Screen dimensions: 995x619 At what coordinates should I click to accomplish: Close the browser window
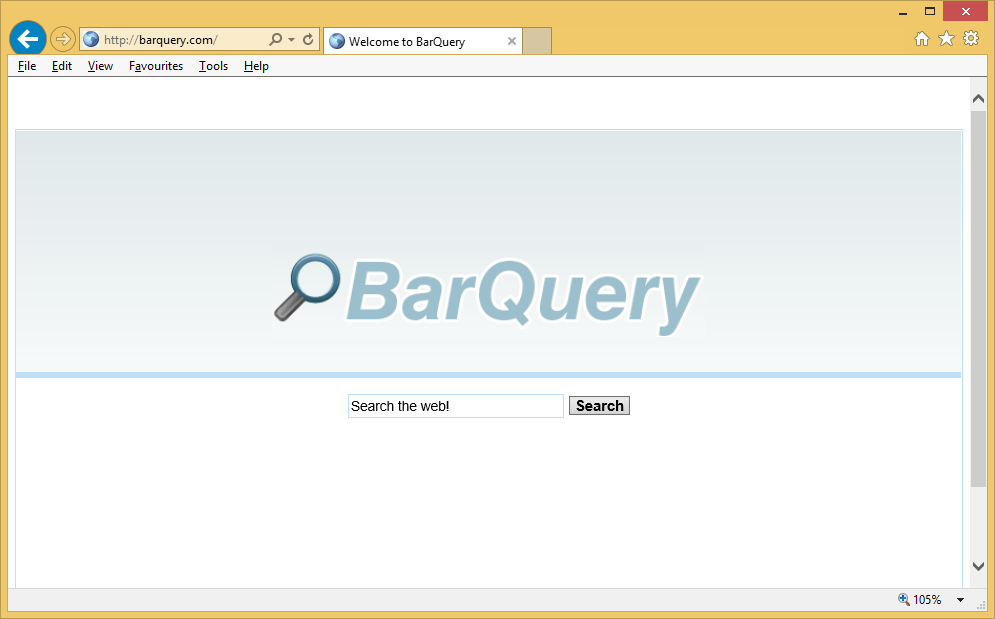[965, 11]
